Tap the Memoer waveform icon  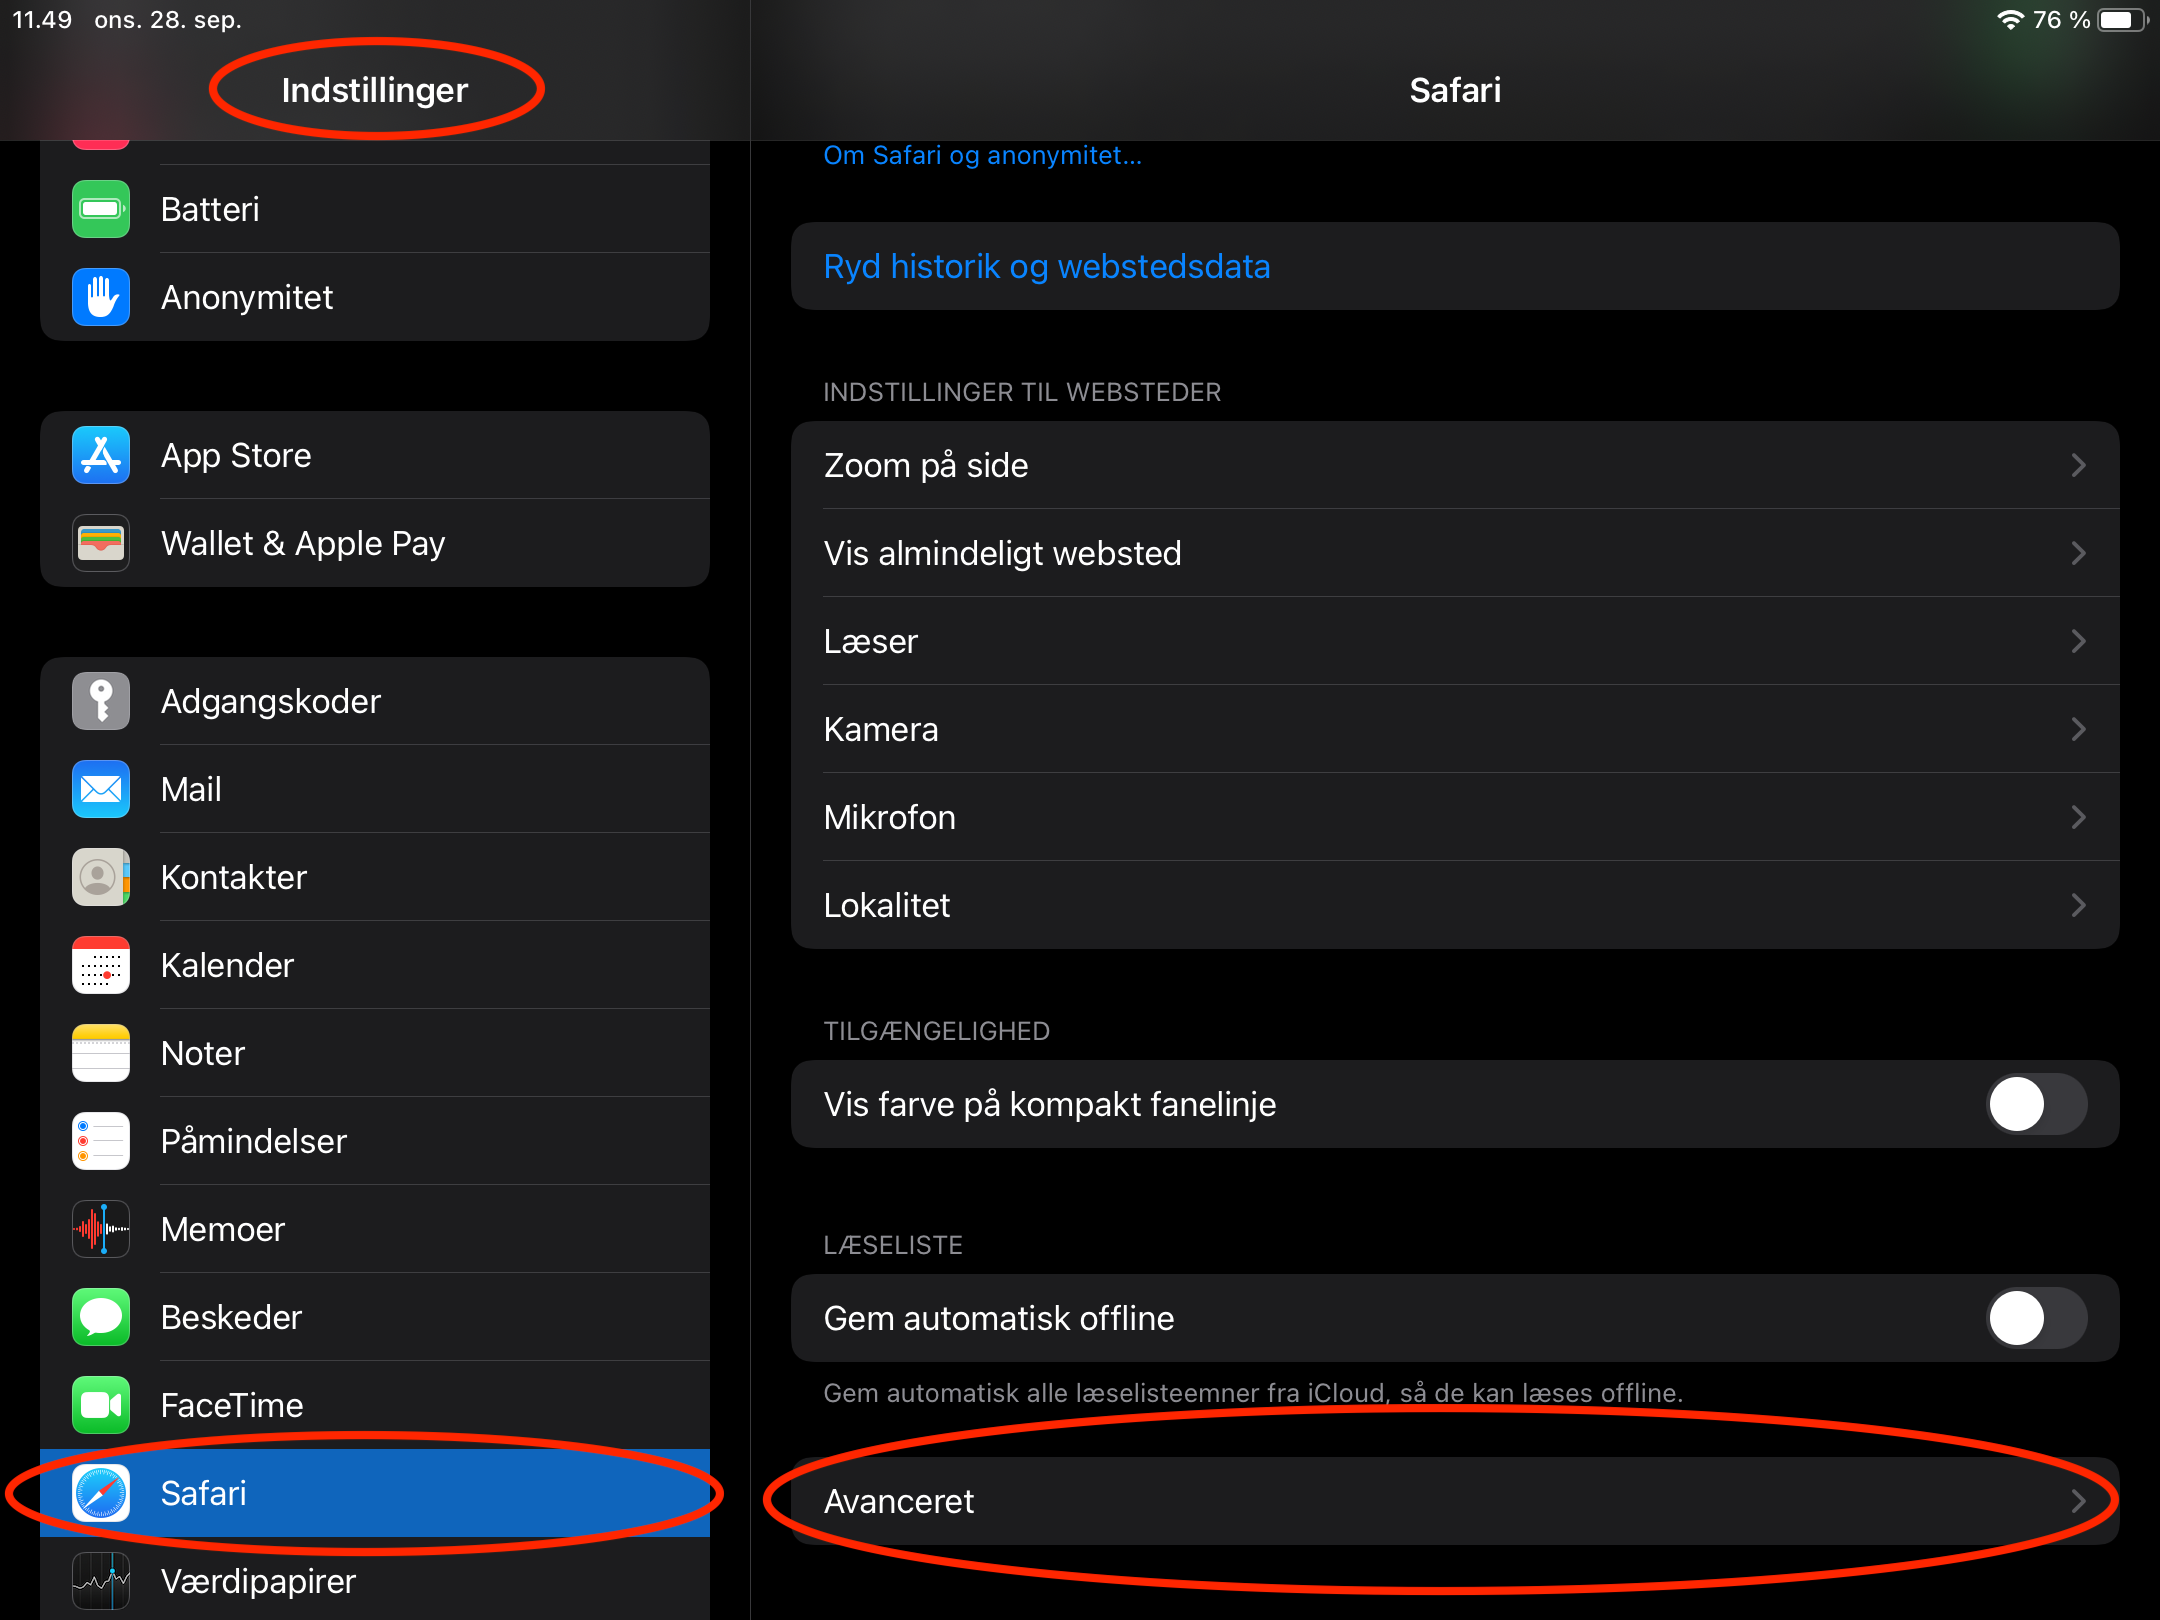(101, 1229)
